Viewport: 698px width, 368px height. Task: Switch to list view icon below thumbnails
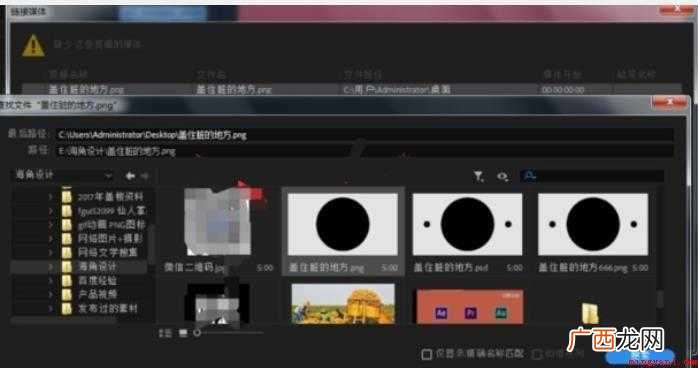pyautogui.click(x=165, y=333)
